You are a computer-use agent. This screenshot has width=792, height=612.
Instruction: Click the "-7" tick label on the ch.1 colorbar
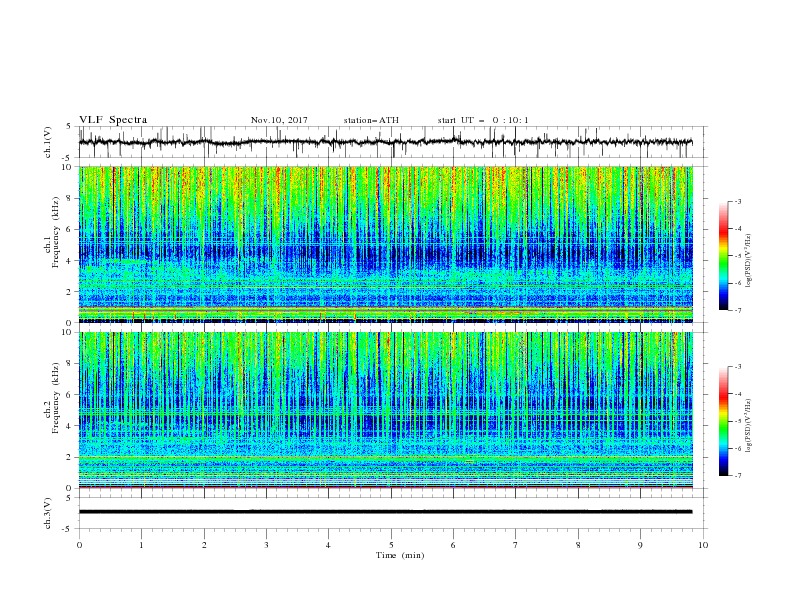coord(738,311)
